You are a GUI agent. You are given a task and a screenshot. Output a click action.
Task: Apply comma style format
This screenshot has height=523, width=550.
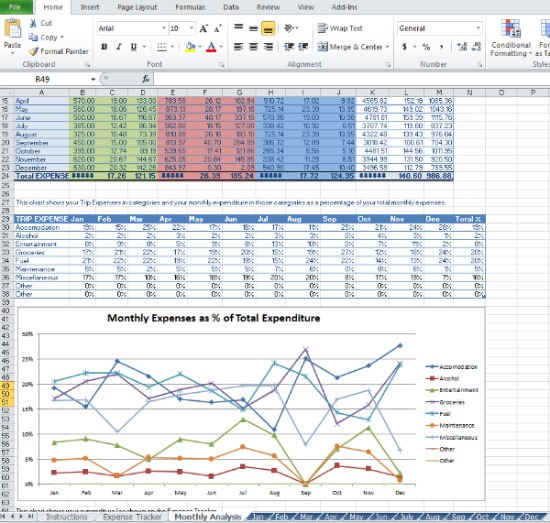(442, 47)
